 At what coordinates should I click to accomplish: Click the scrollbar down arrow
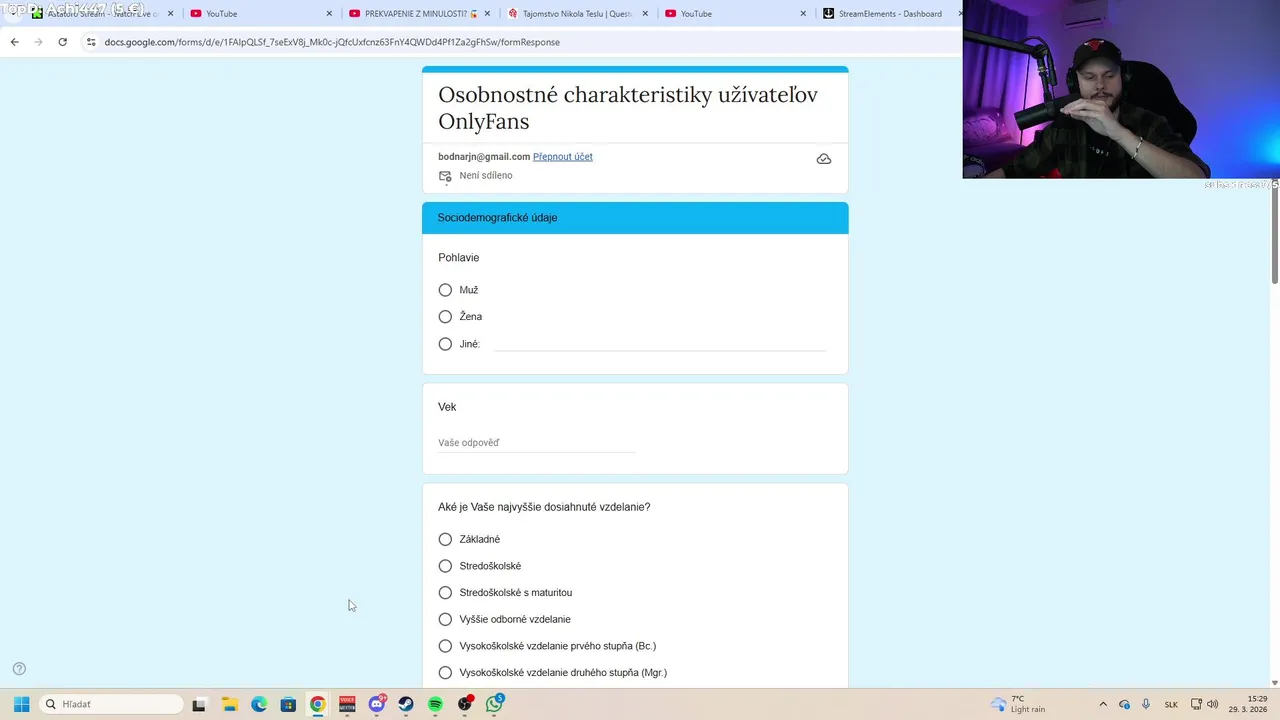click(1274, 683)
